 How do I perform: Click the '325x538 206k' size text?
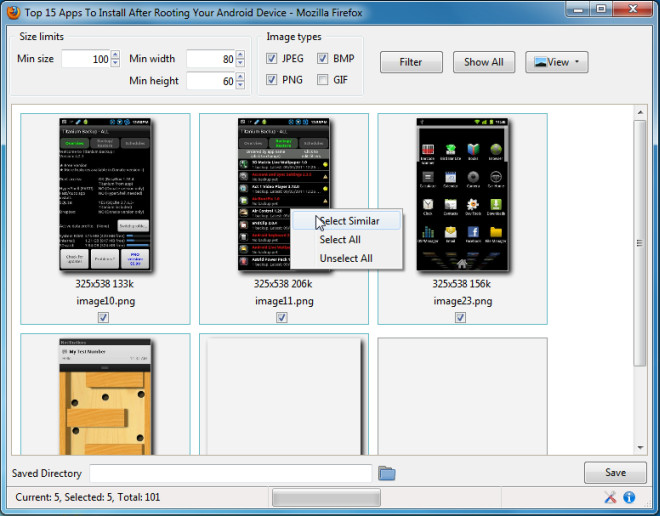pyautogui.click(x=283, y=284)
